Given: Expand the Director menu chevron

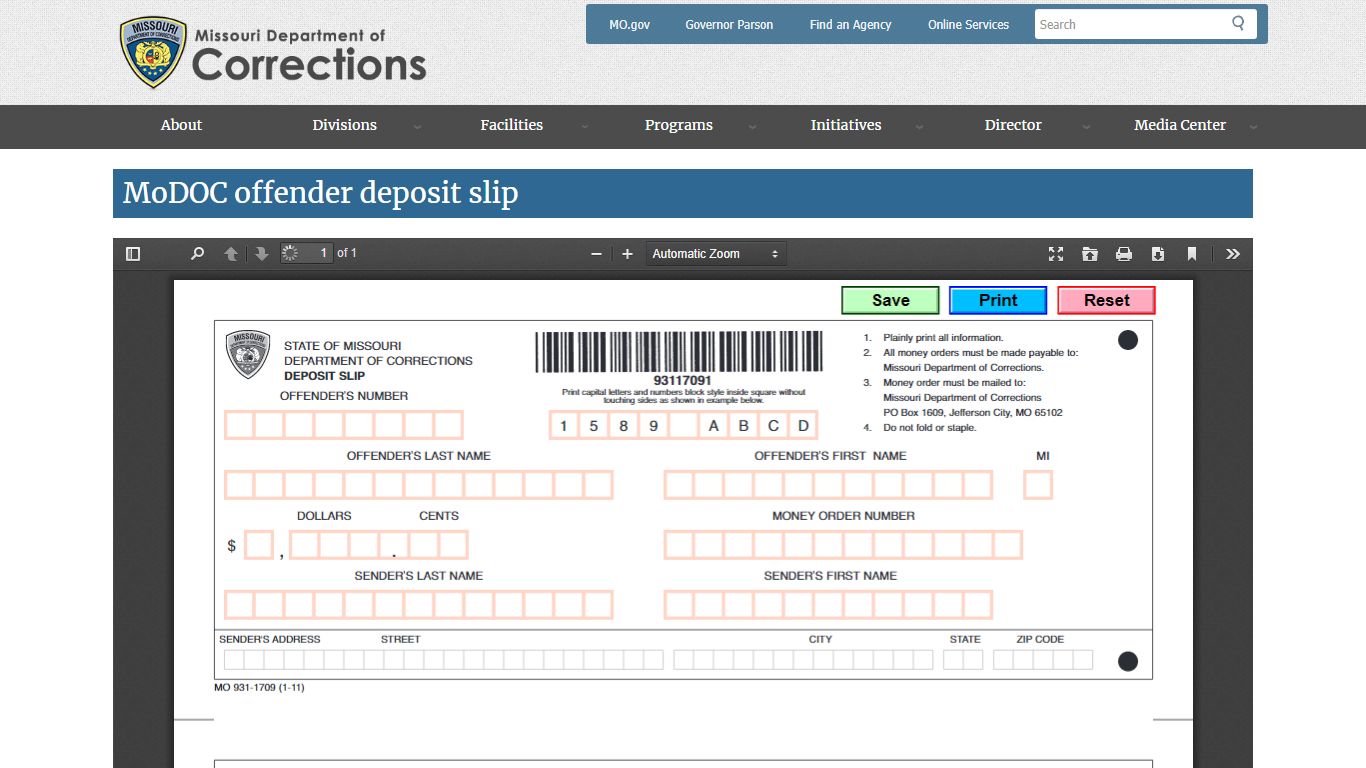Looking at the screenshot, I should pos(1086,127).
